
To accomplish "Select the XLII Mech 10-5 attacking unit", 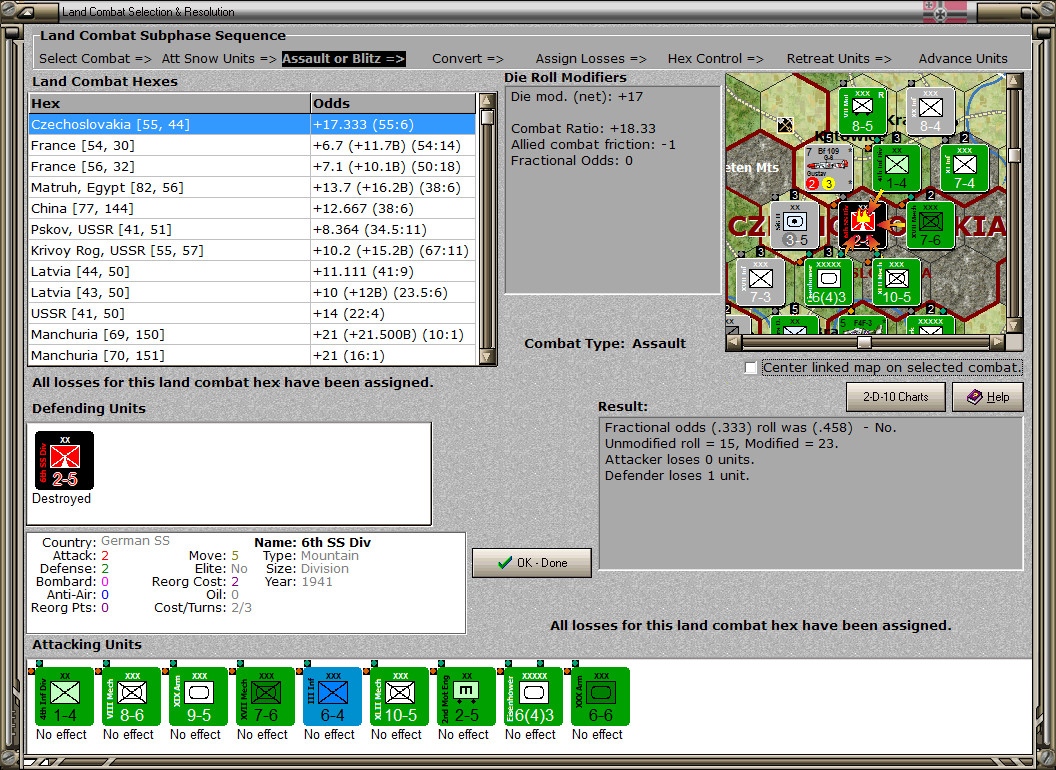I will point(399,696).
